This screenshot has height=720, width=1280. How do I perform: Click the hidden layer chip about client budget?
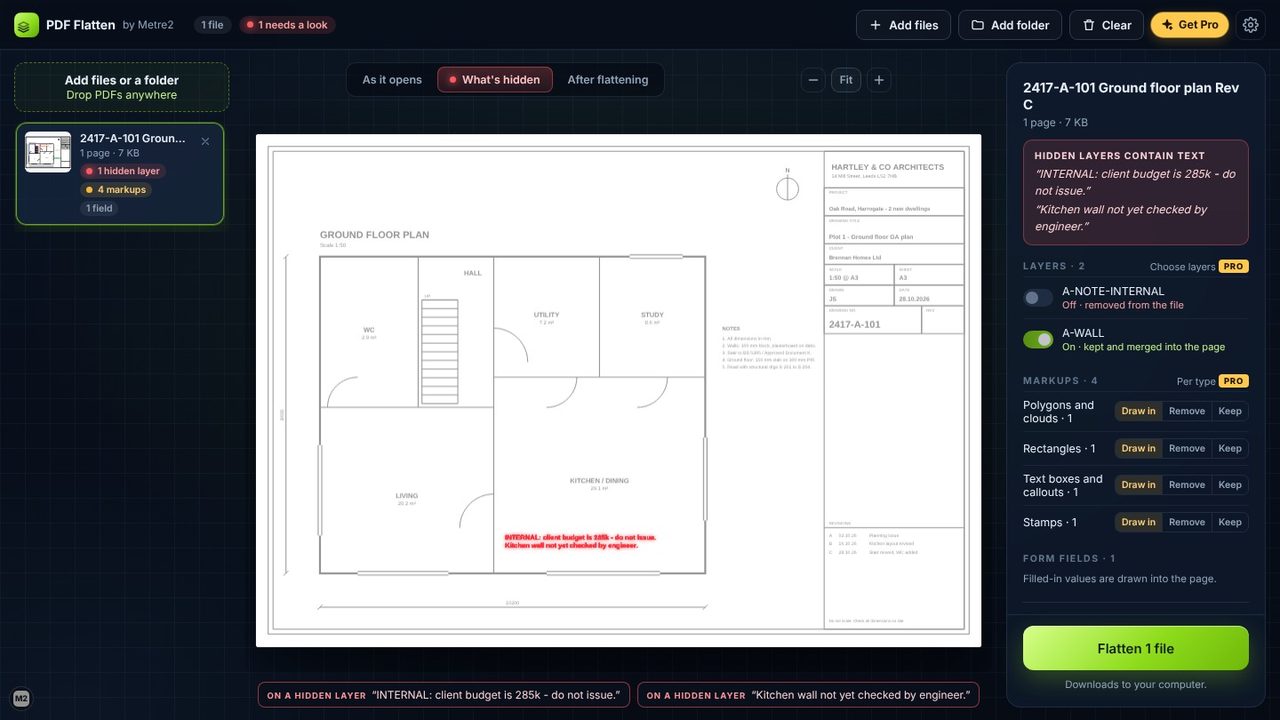444,695
